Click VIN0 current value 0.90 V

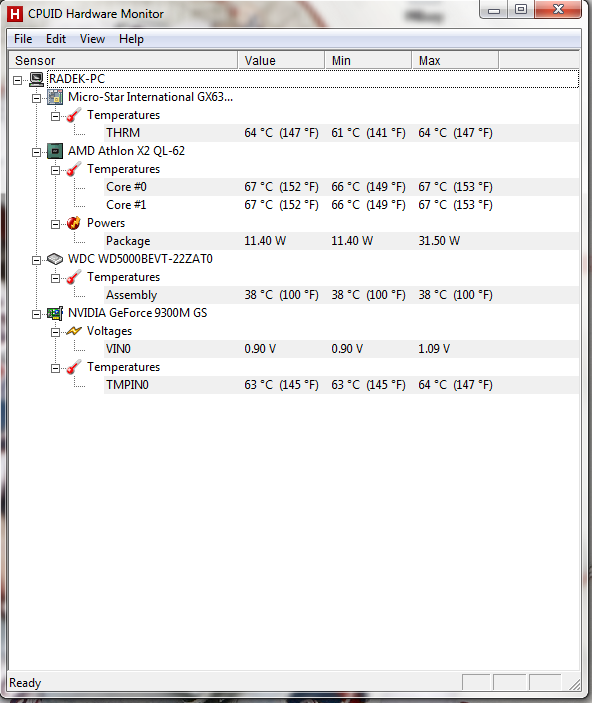[260, 349]
